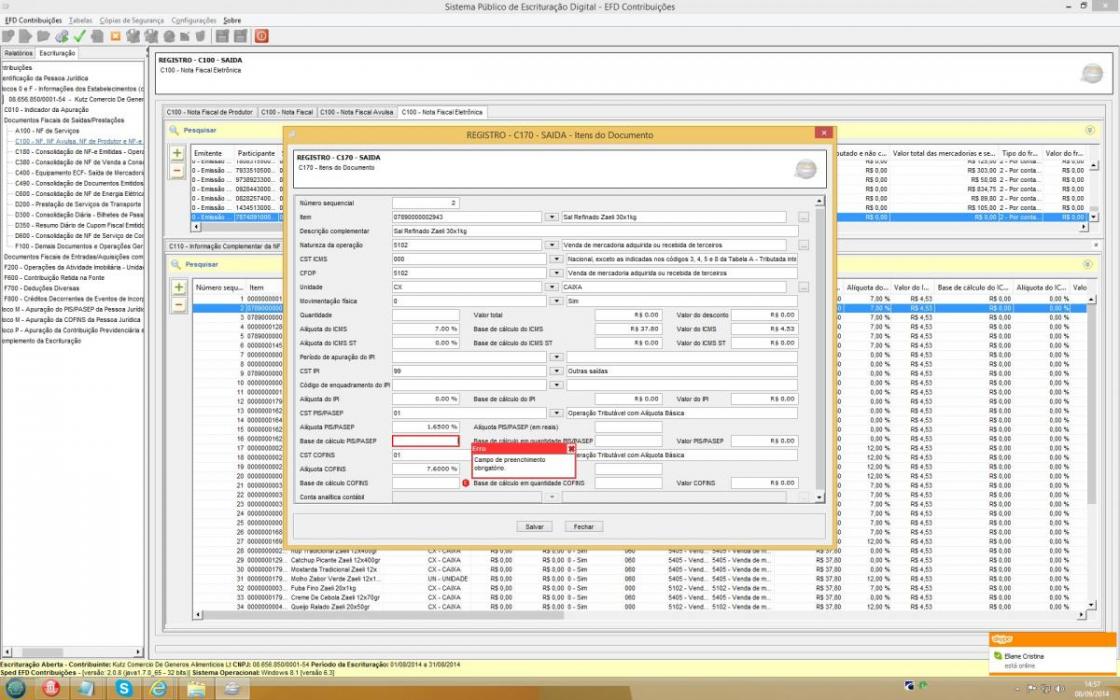Screen dimensions: 1120x700
Task: Open the Tabelas menu
Action: [81, 21]
